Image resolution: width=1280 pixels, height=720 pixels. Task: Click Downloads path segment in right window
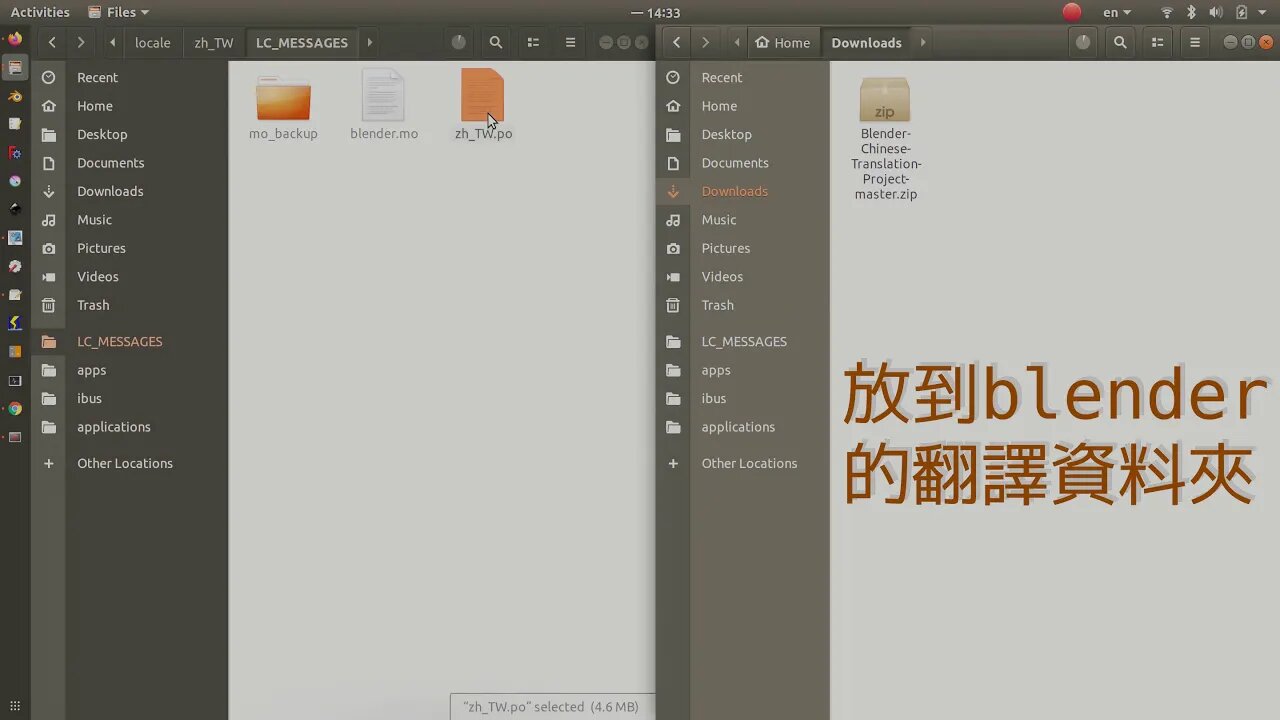(867, 43)
